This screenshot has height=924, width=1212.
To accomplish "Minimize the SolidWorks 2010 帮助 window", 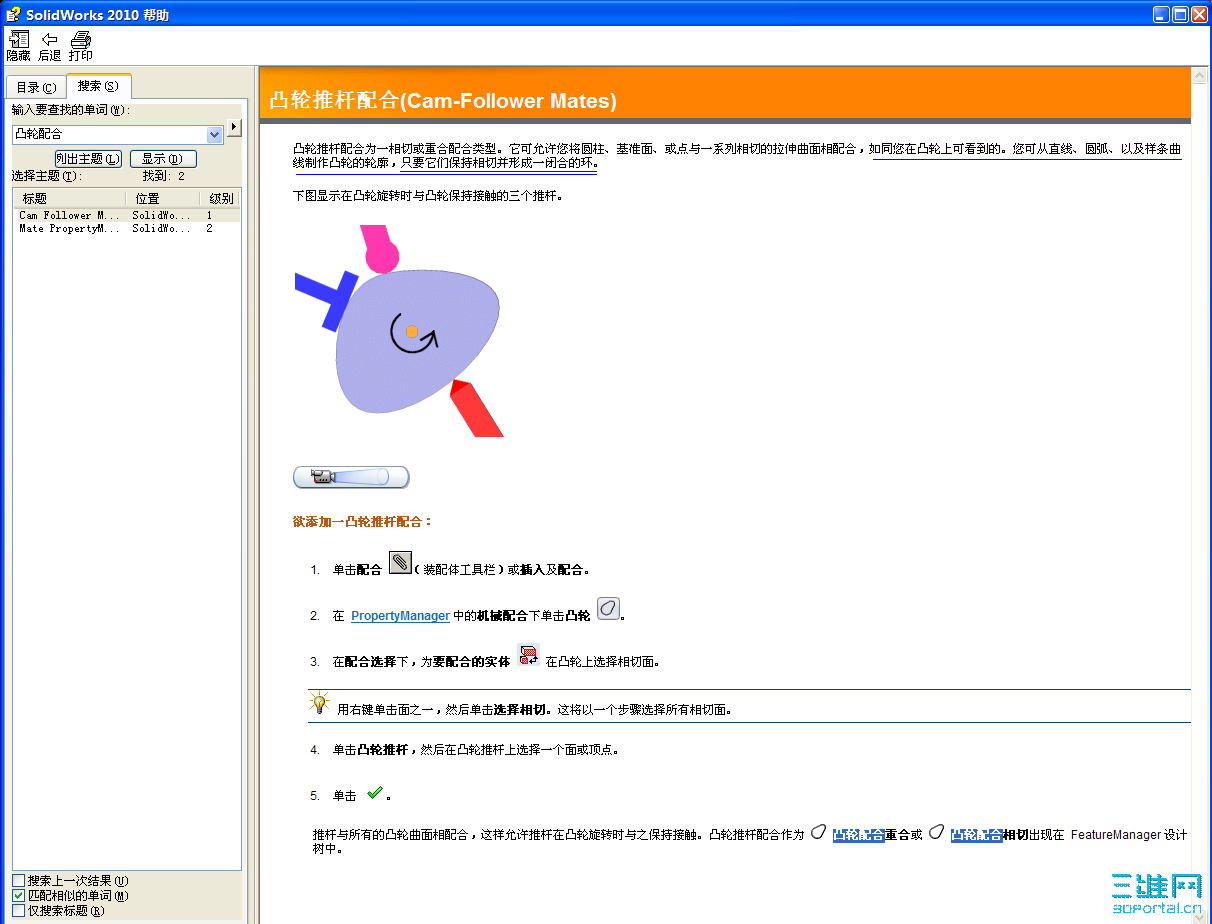I will tap(1160, 14).
